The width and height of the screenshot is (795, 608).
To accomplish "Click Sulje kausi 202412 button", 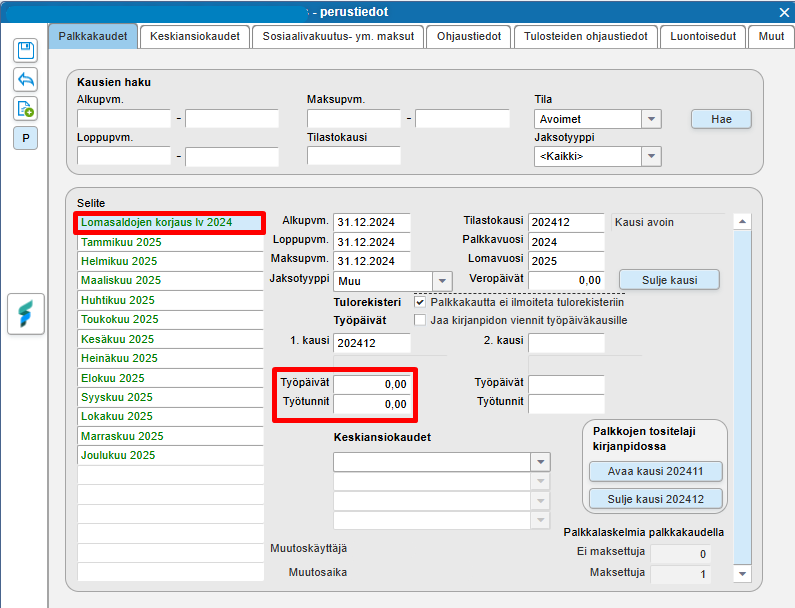I will (x=655, y=499).
